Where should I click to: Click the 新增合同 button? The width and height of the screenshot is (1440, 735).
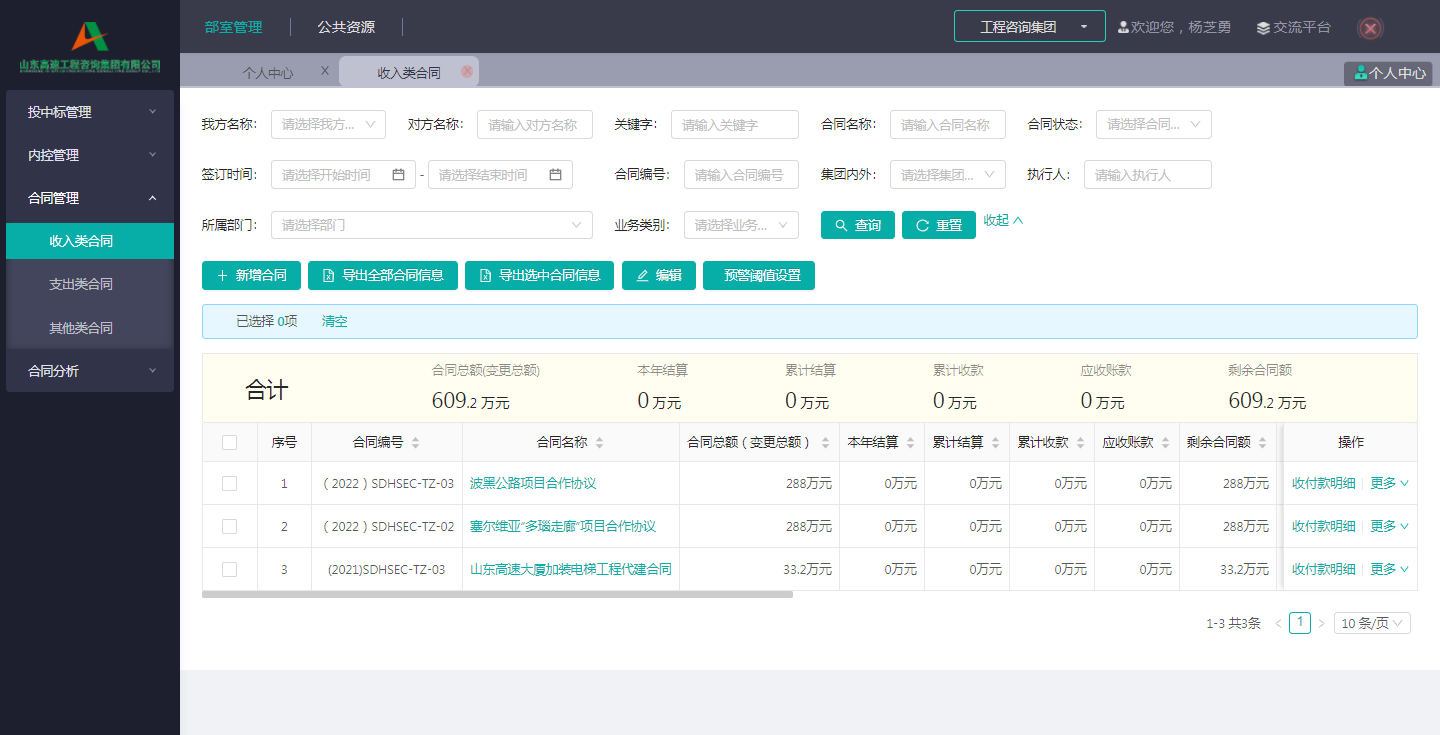click(x=251, y=276)
